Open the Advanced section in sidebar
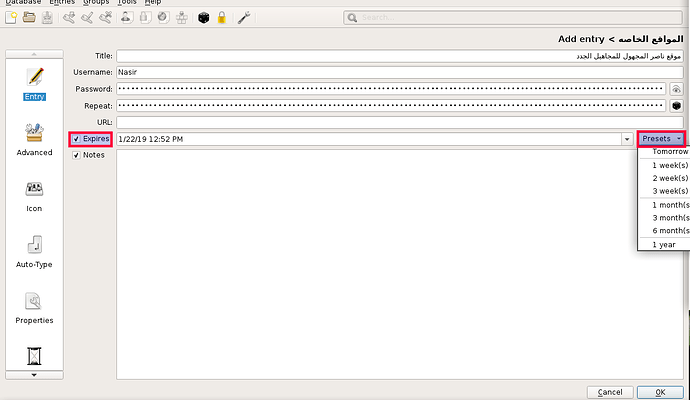Screen dimensions: 690x400 coord(35,139)
